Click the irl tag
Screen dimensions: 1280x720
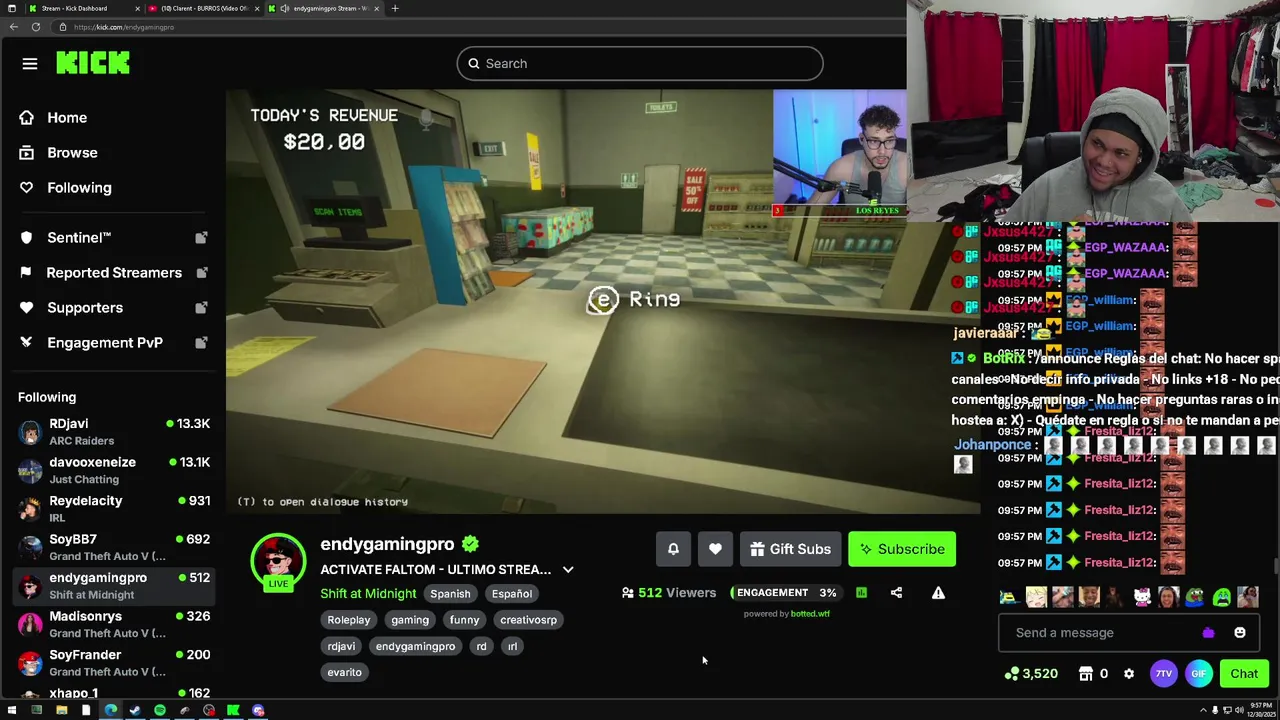[x=512, y=646]
